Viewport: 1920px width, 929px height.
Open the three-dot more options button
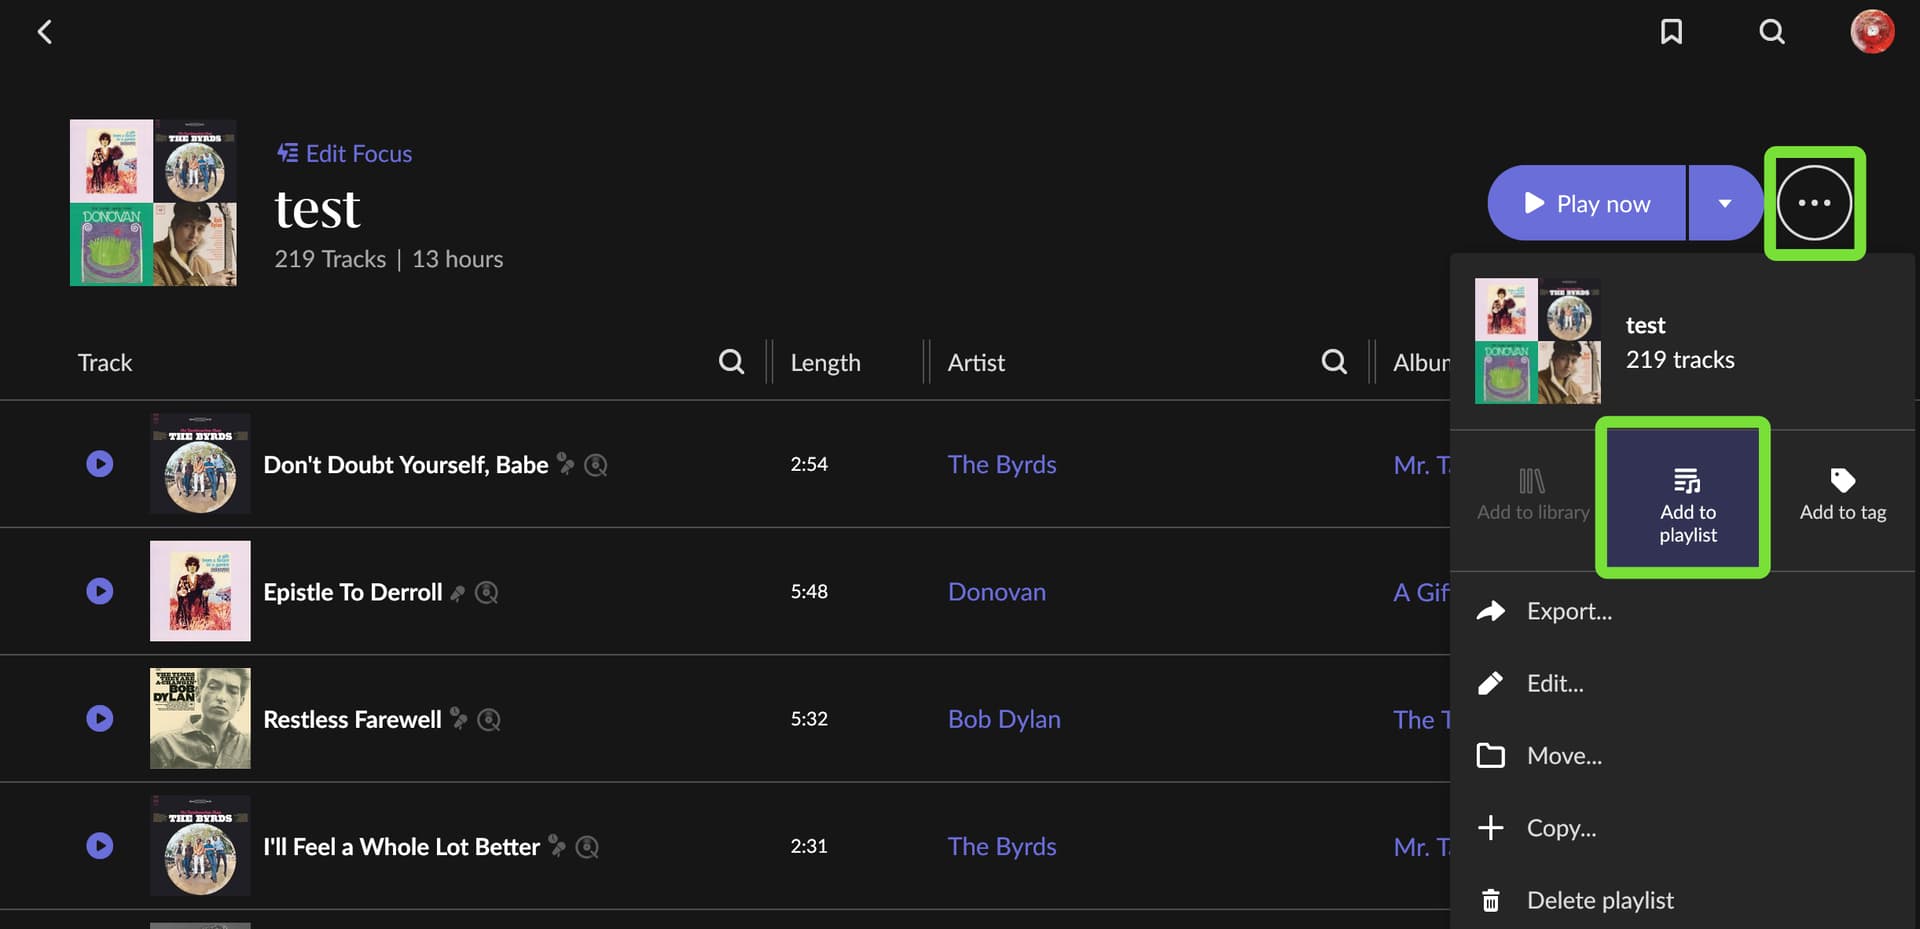tap(1814, 203)
